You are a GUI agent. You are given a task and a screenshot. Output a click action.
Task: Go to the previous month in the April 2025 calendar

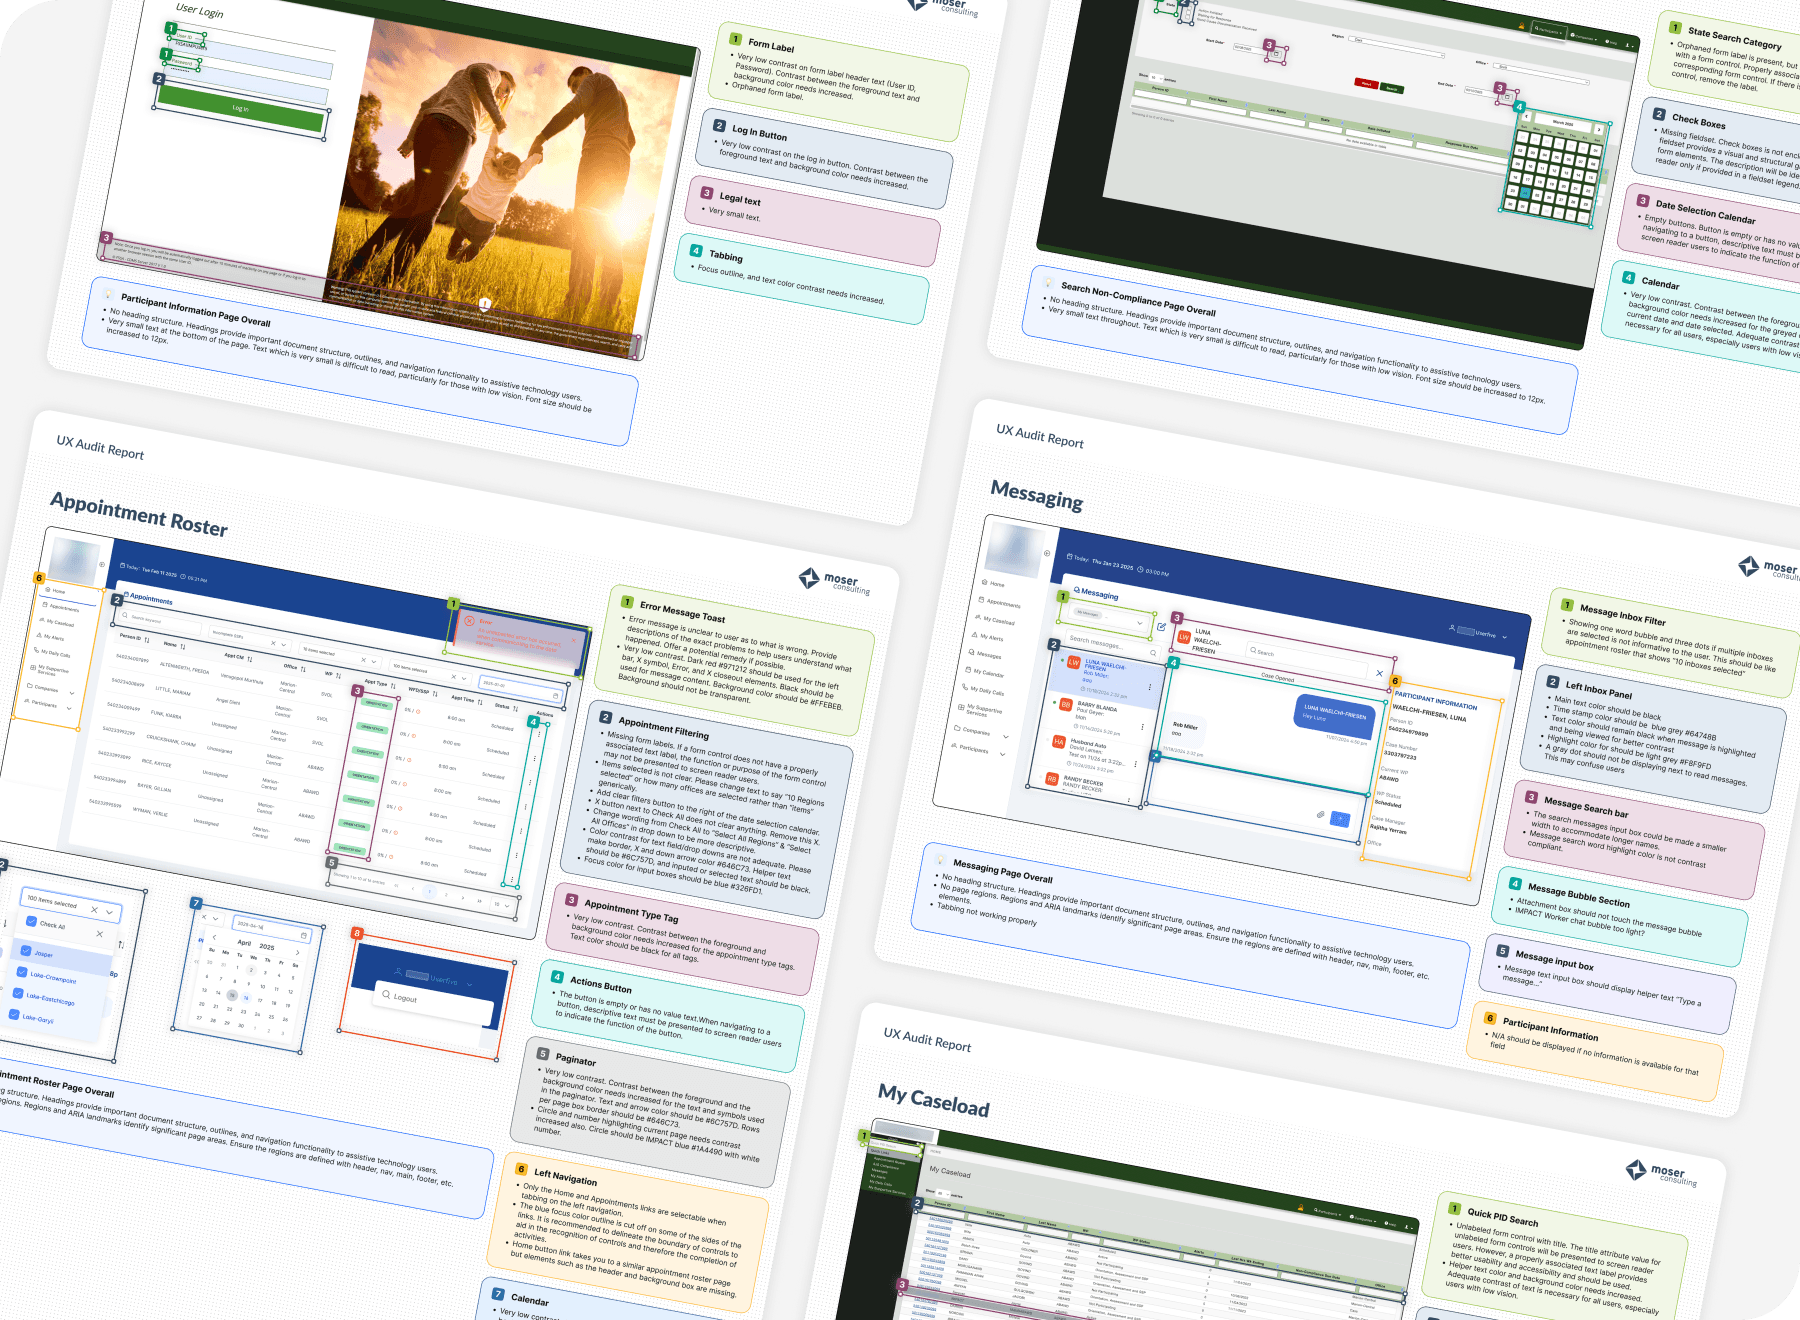(214, 937)
